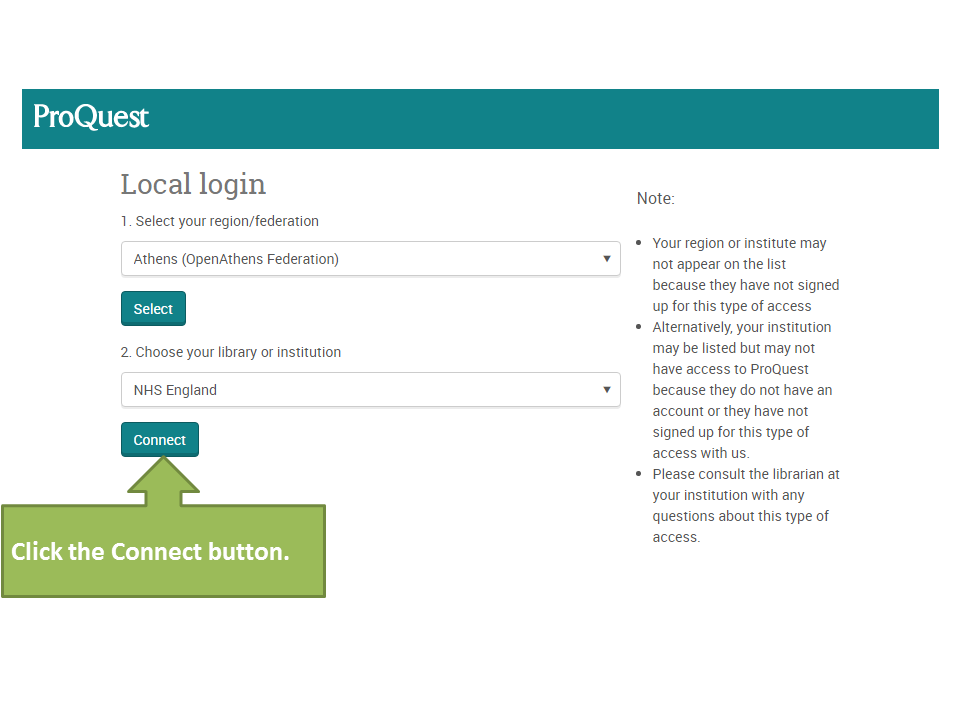Select the Athens (OpenAthens Federation) field
Image resolution: width=960 pixels, height=720 pixels.
370,258
